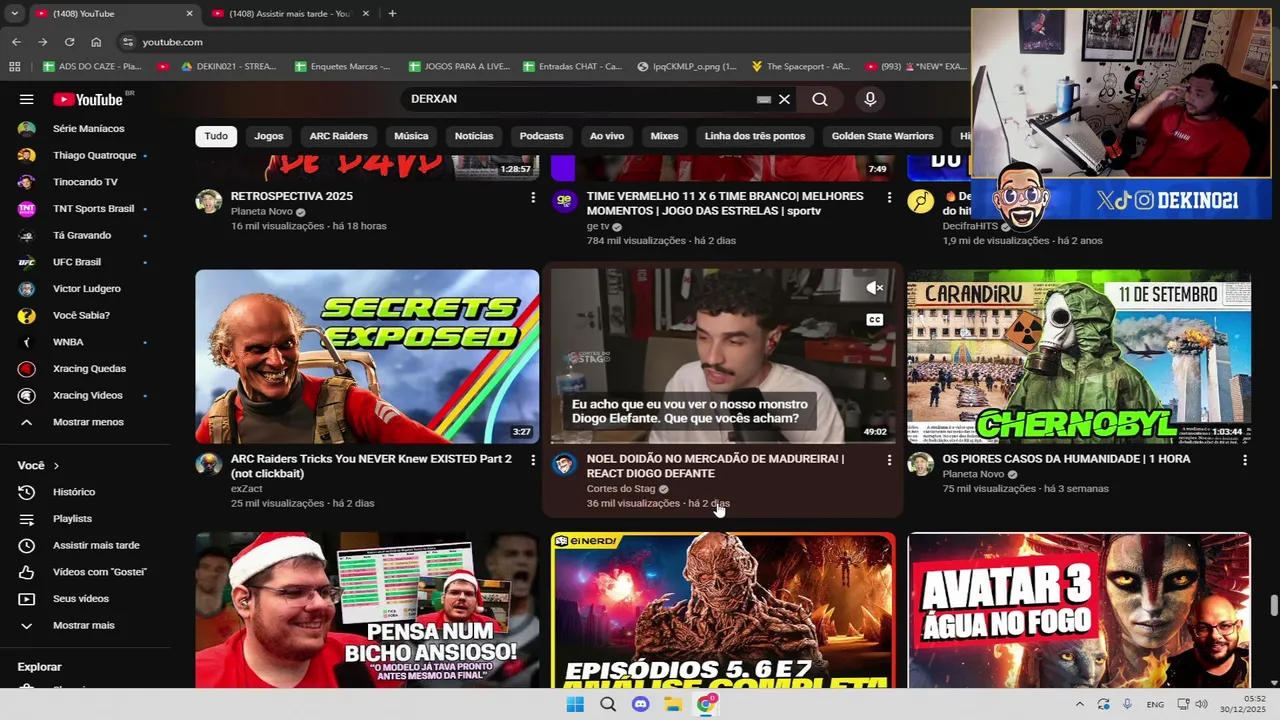Select the Jogos filter chip
This screenshot has height=720, width=1280.
[x=269, y=136]
